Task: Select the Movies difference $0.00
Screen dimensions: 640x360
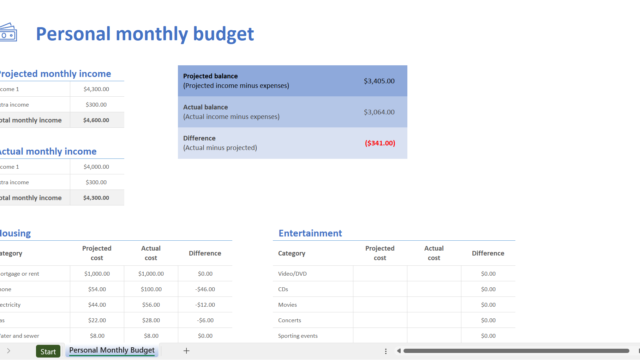Action: pos(488,304)
